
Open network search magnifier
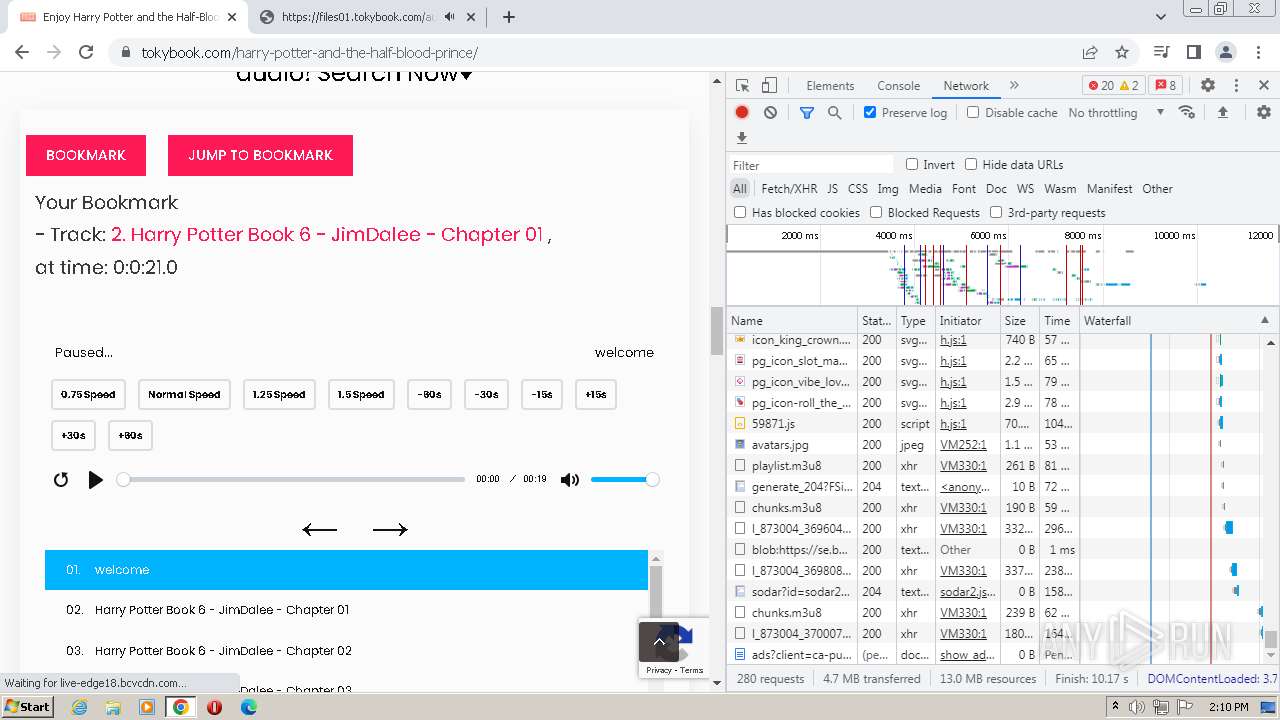tap(835, 113)
